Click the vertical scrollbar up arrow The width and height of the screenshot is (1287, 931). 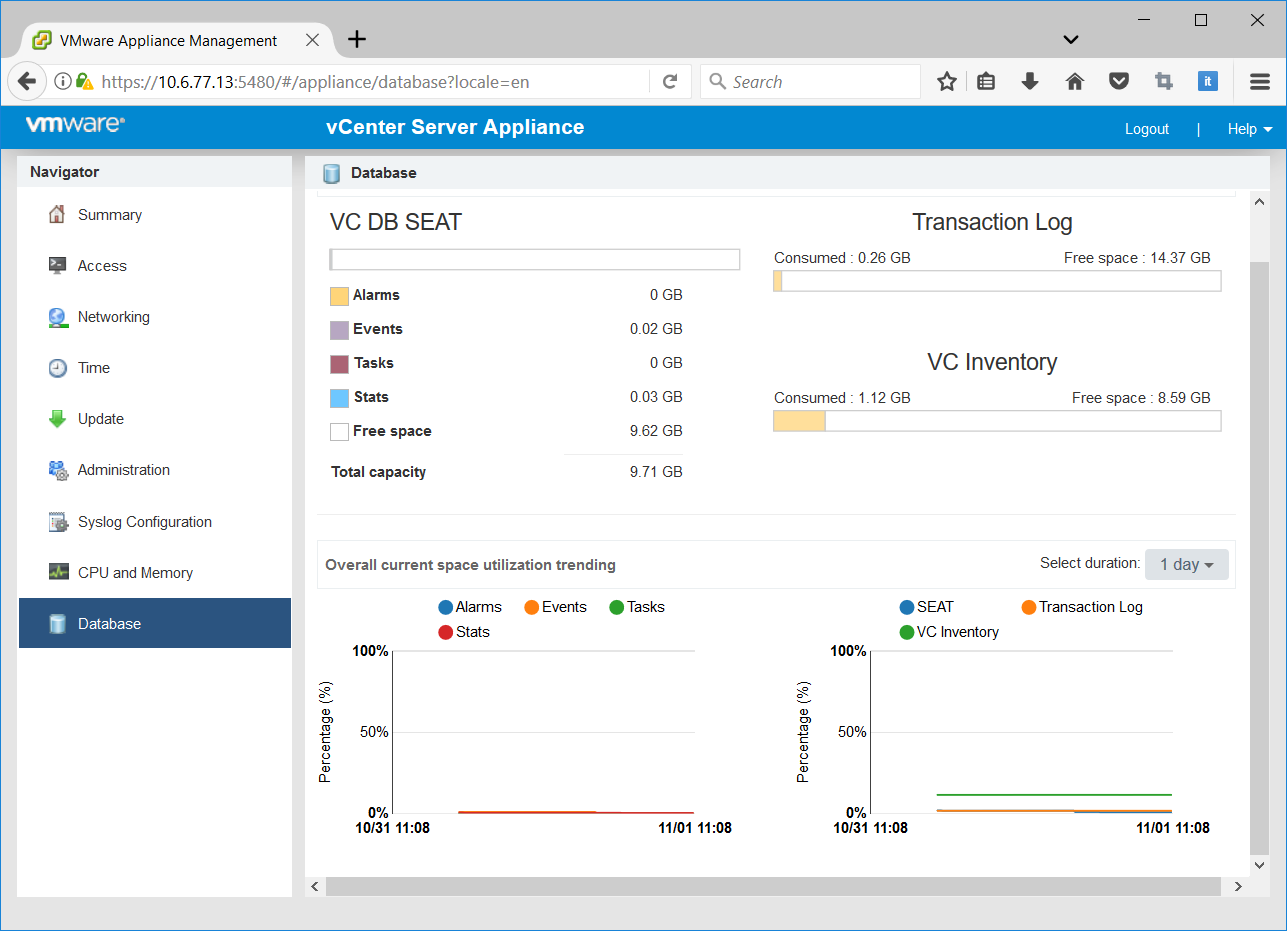point(1260,202)
